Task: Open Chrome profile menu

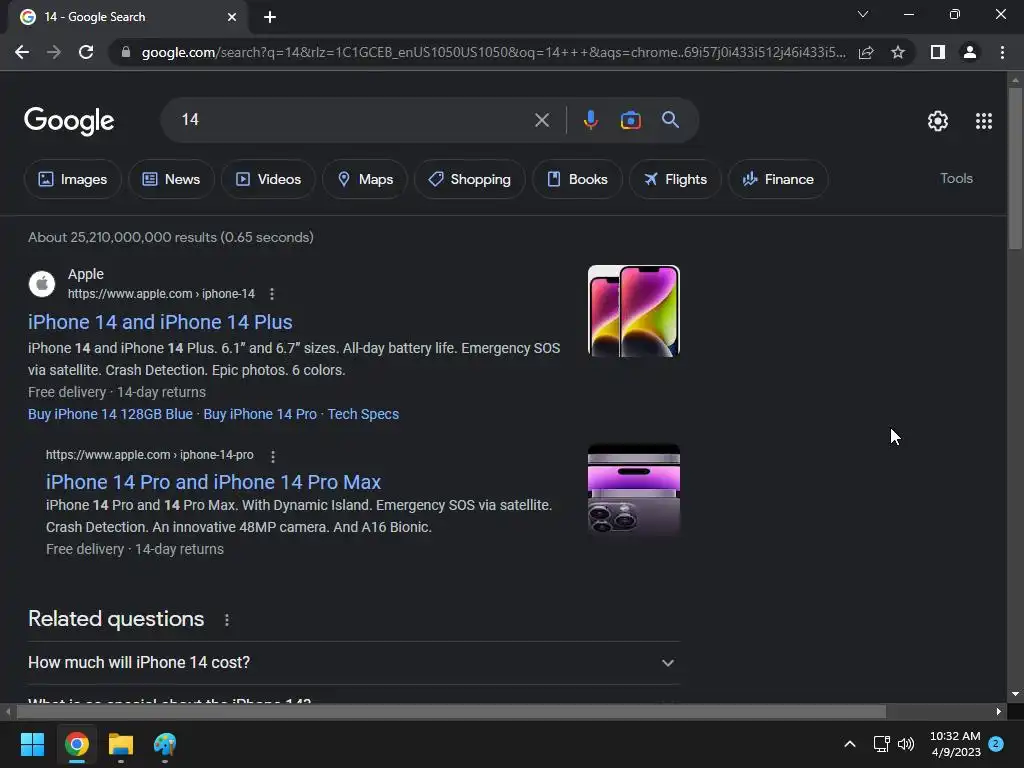Action: (970, 52)
